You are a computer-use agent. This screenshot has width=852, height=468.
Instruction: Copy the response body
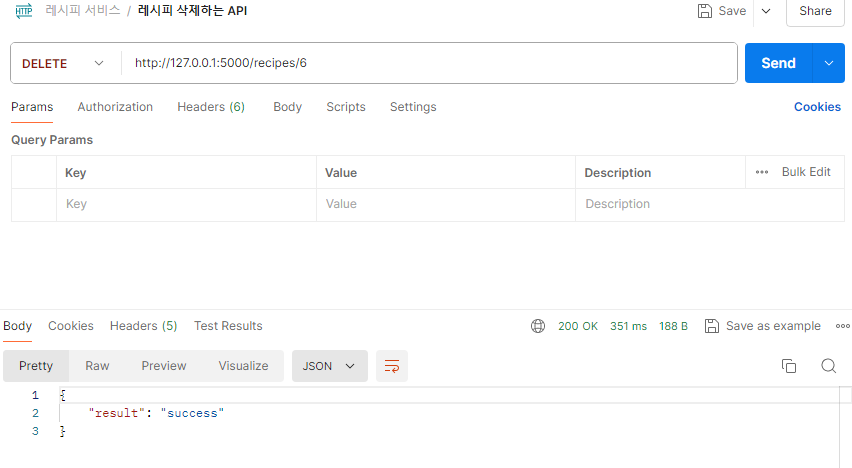pos(789,366)
